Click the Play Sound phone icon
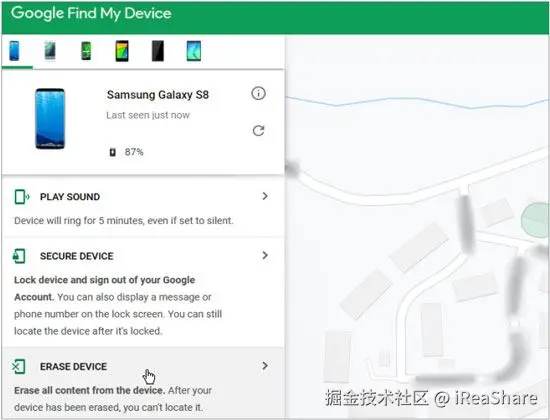The width and height of the screenshot is (550, 420). click(21, 196)
